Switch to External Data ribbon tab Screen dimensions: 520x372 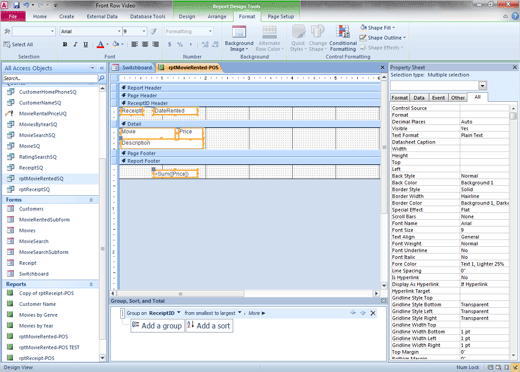(102, 16)
